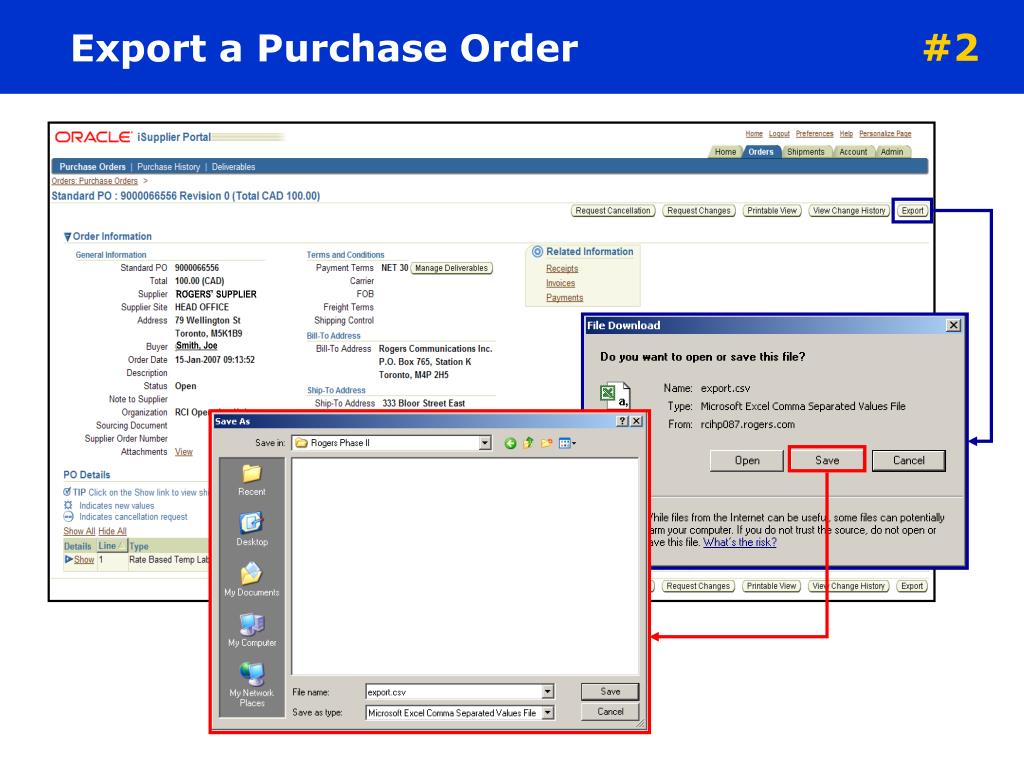Viewport: 1024px width, 768px height.
Task: Switch to the Orders tab
Action: pyautogui.click(x=761, y=152)
